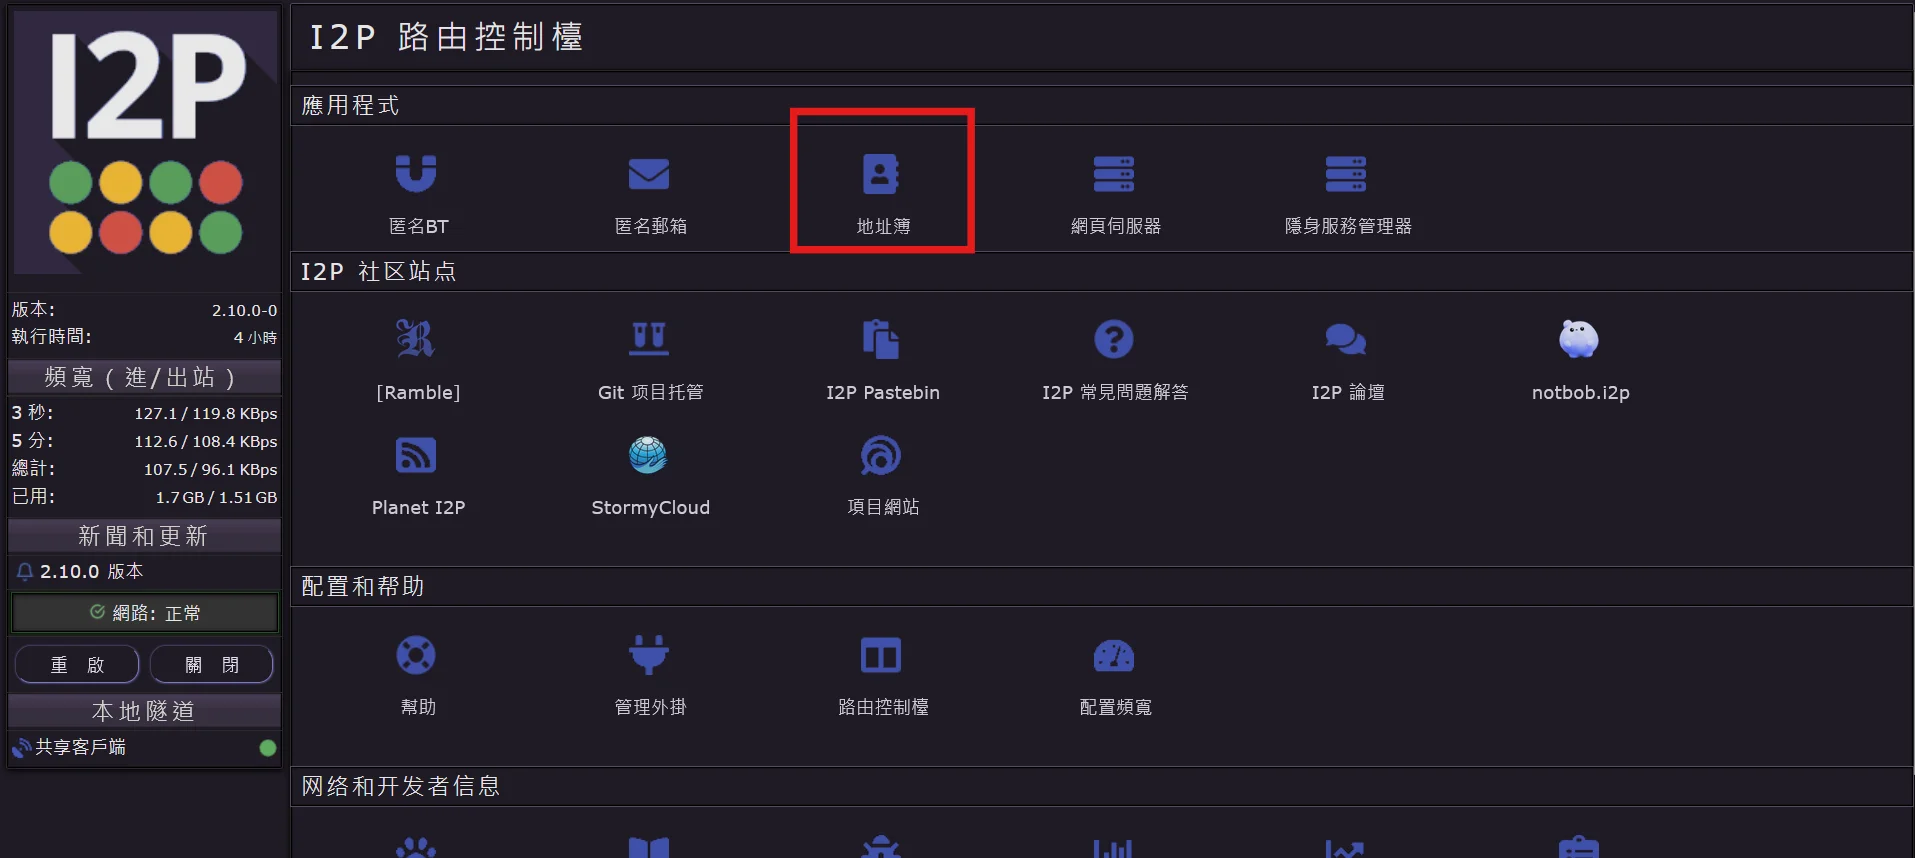Open Git 項目托管 icon
Screen dimensions: 1915x858
(649, 340)
